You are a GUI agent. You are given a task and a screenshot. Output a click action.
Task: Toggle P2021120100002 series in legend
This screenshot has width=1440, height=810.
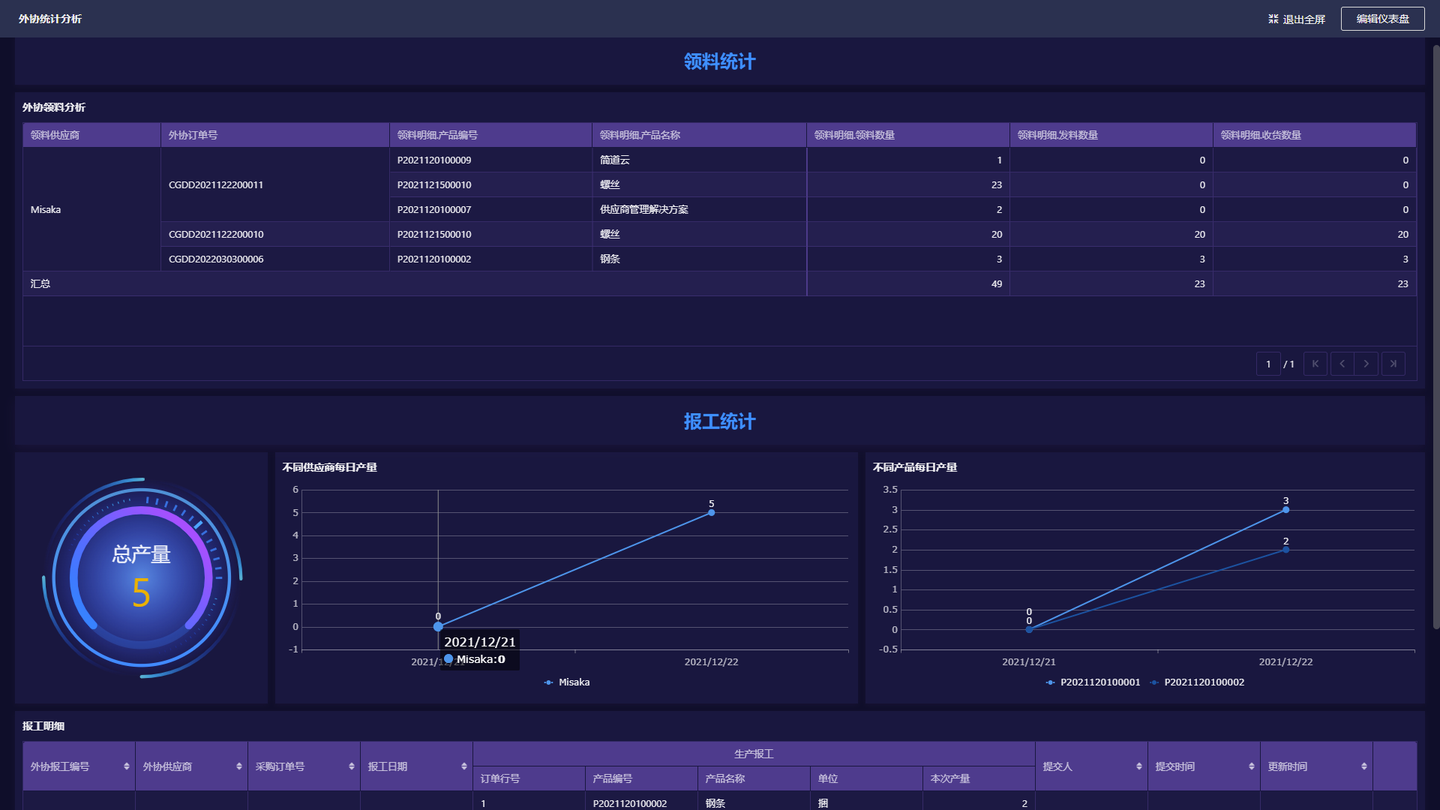click(1197, 682)
